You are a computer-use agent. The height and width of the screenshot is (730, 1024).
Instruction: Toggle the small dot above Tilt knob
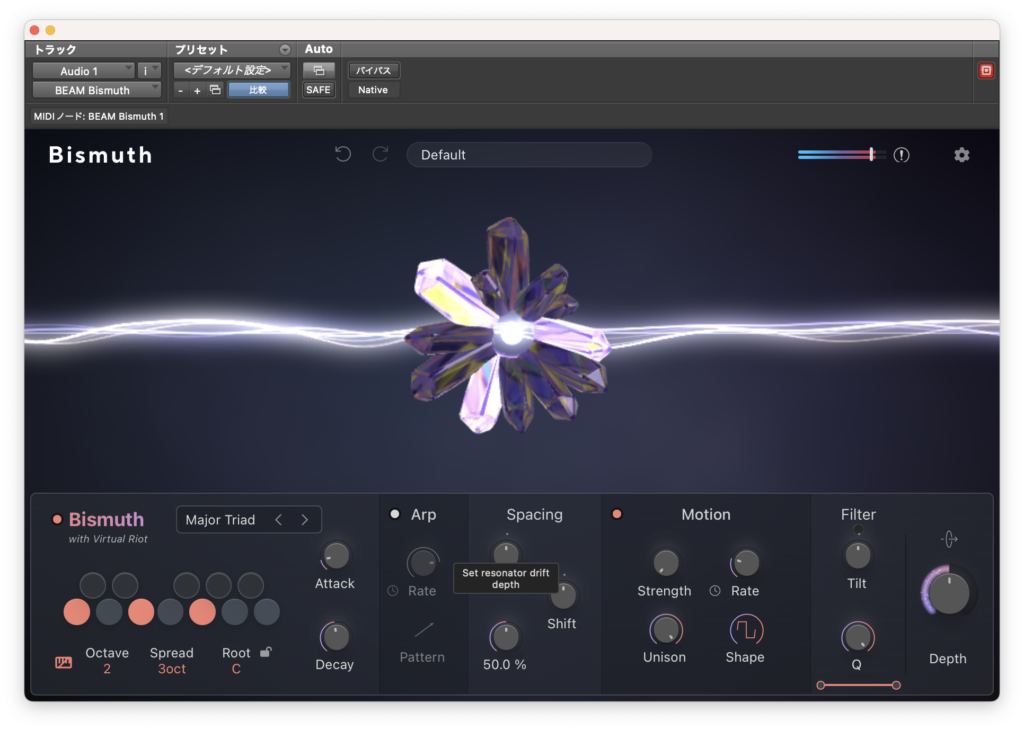(857, 530)
